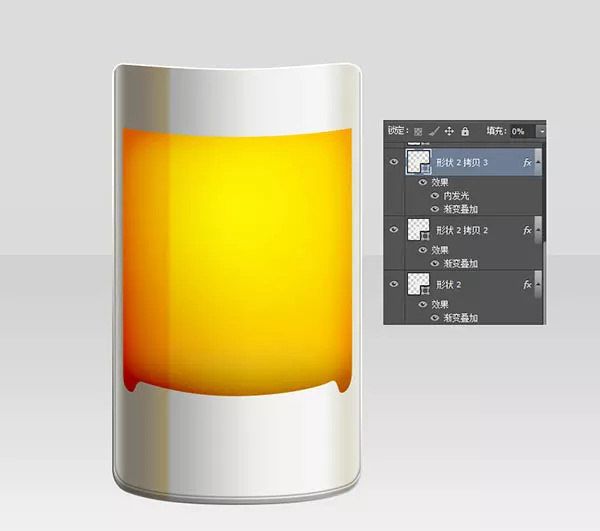600x531 pixels.
Task: Select 形状 2 layer thumbnail
Action: (x=419, y=284)
